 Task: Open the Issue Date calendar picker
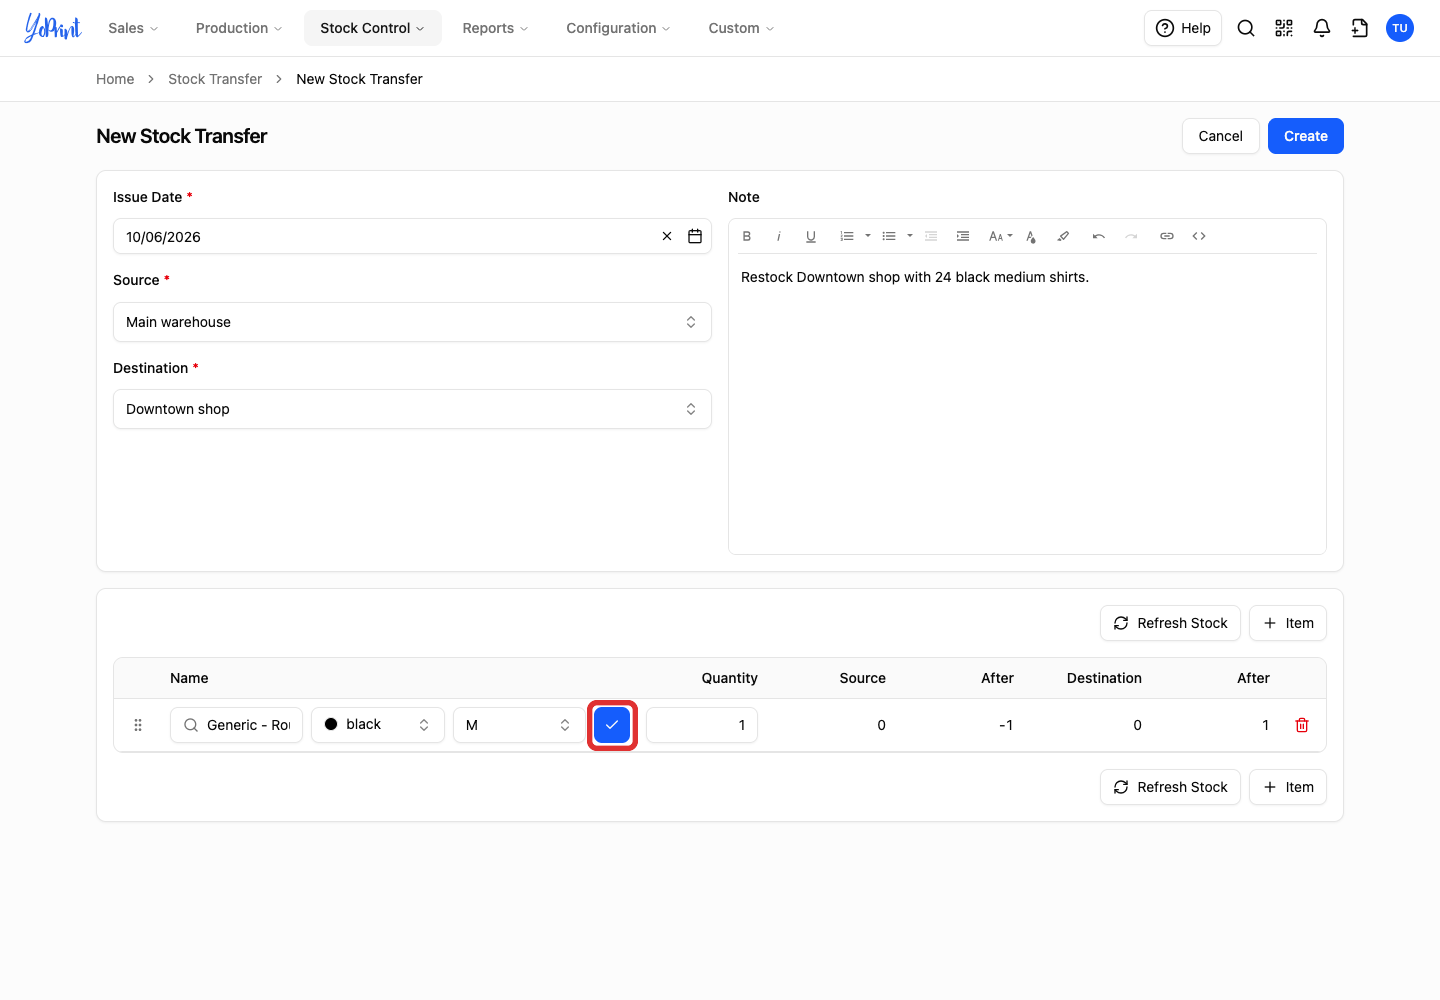tap(695, 236)
